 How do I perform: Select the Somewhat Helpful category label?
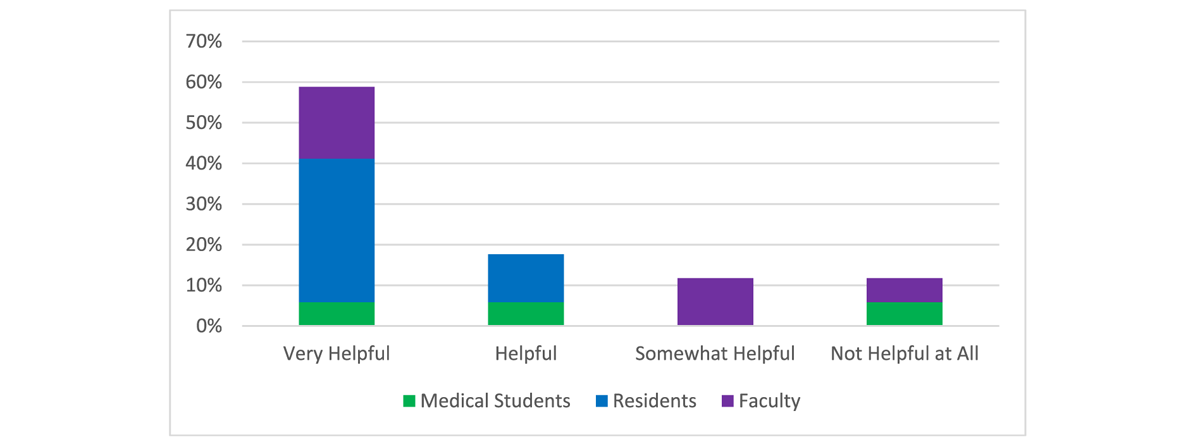(x=715, y=353)
